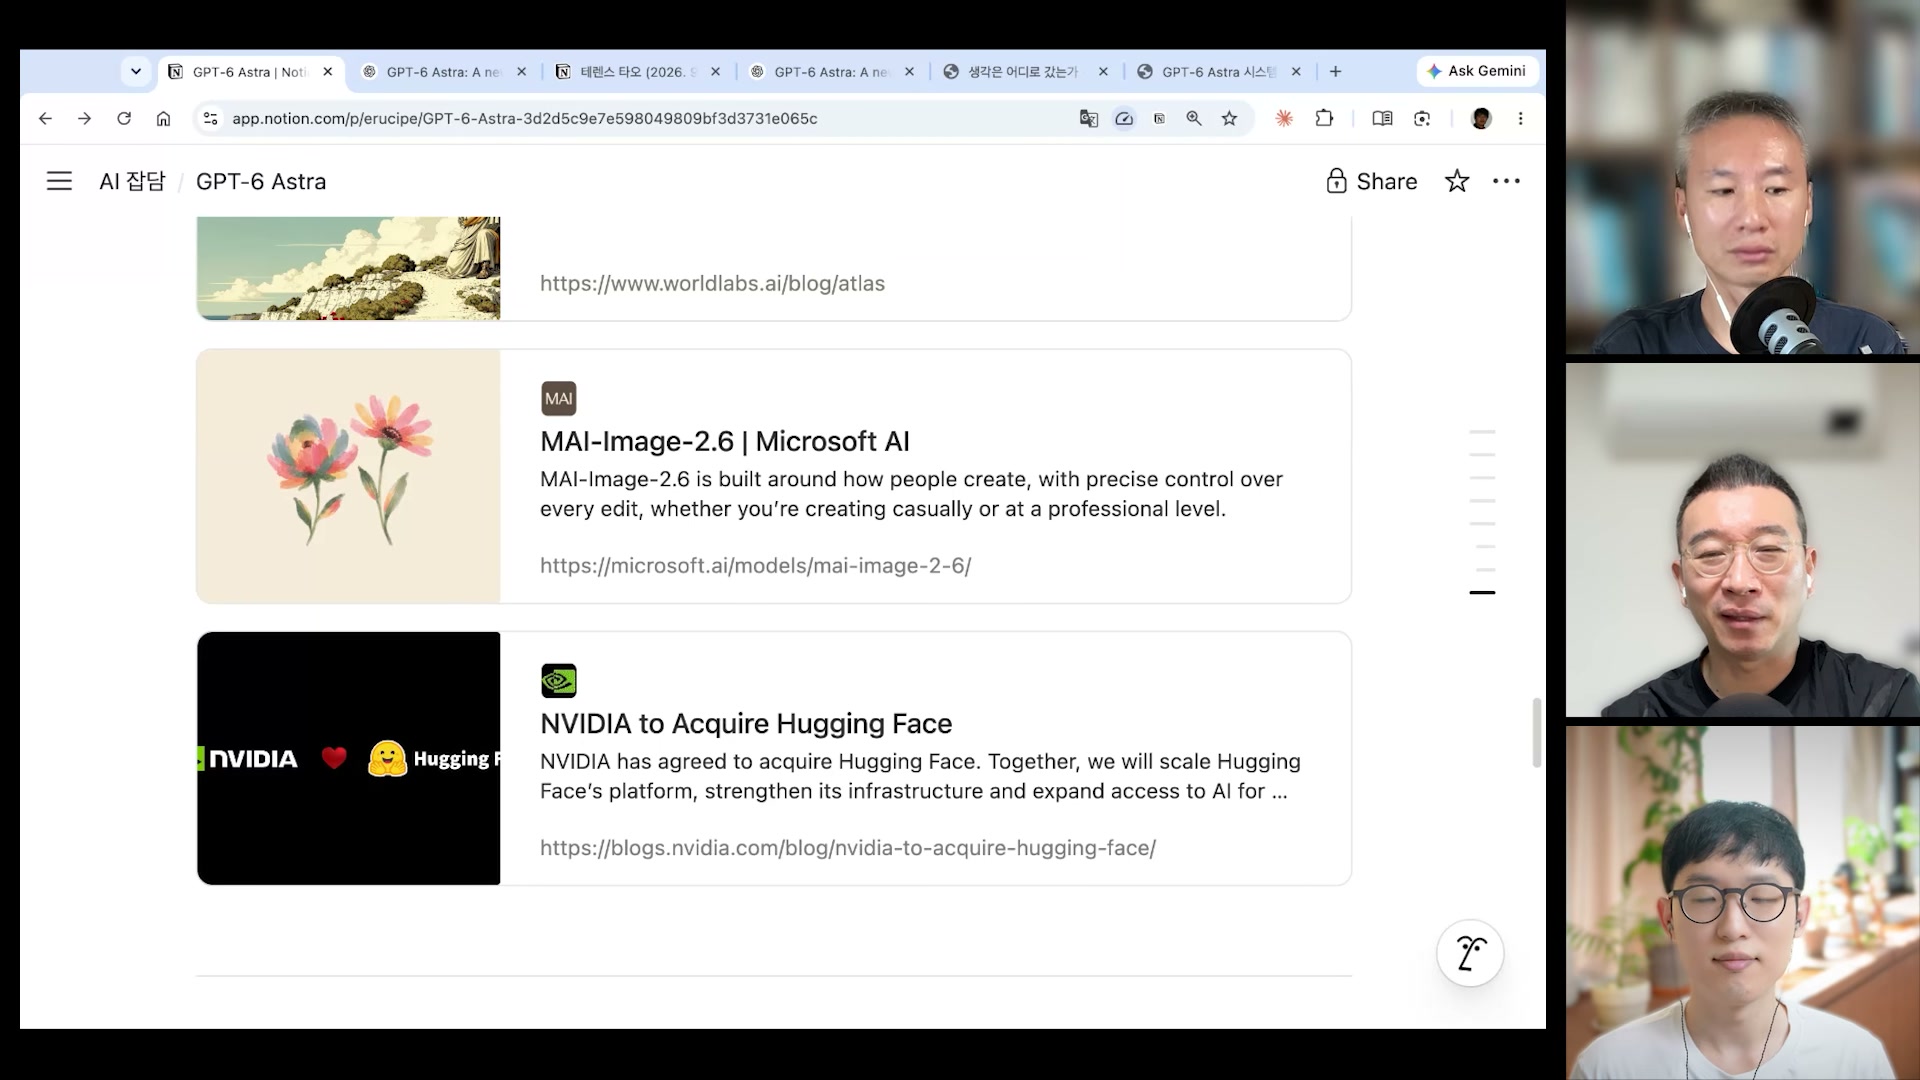Click the NVIDIA Hugging Face thumbnail image
Image resolution: width=1920 pixels, height=1080 pixels.
[x=349, y=758]
